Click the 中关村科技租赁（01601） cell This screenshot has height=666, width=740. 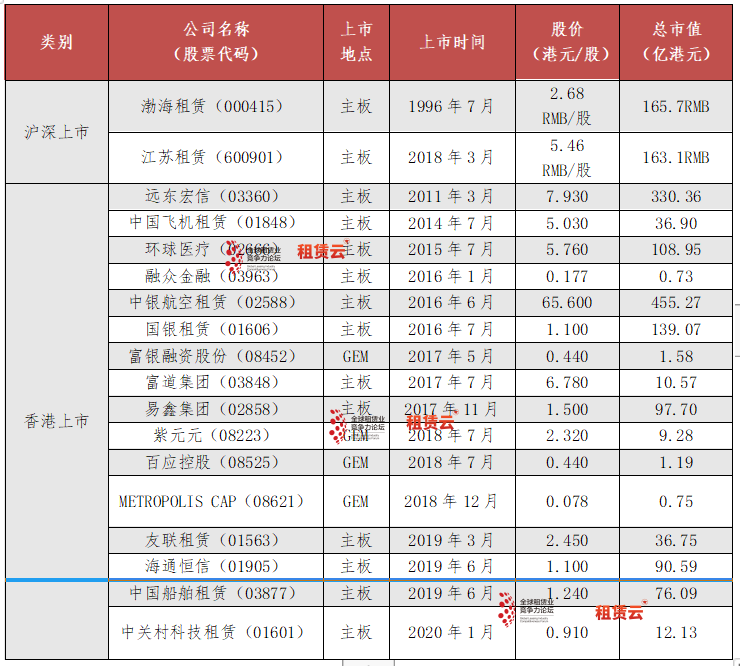216,632
